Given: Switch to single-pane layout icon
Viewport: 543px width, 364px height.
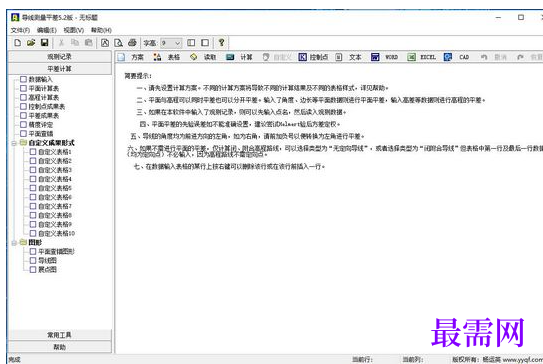Looking at the screenshot, I should pos(205,43).
